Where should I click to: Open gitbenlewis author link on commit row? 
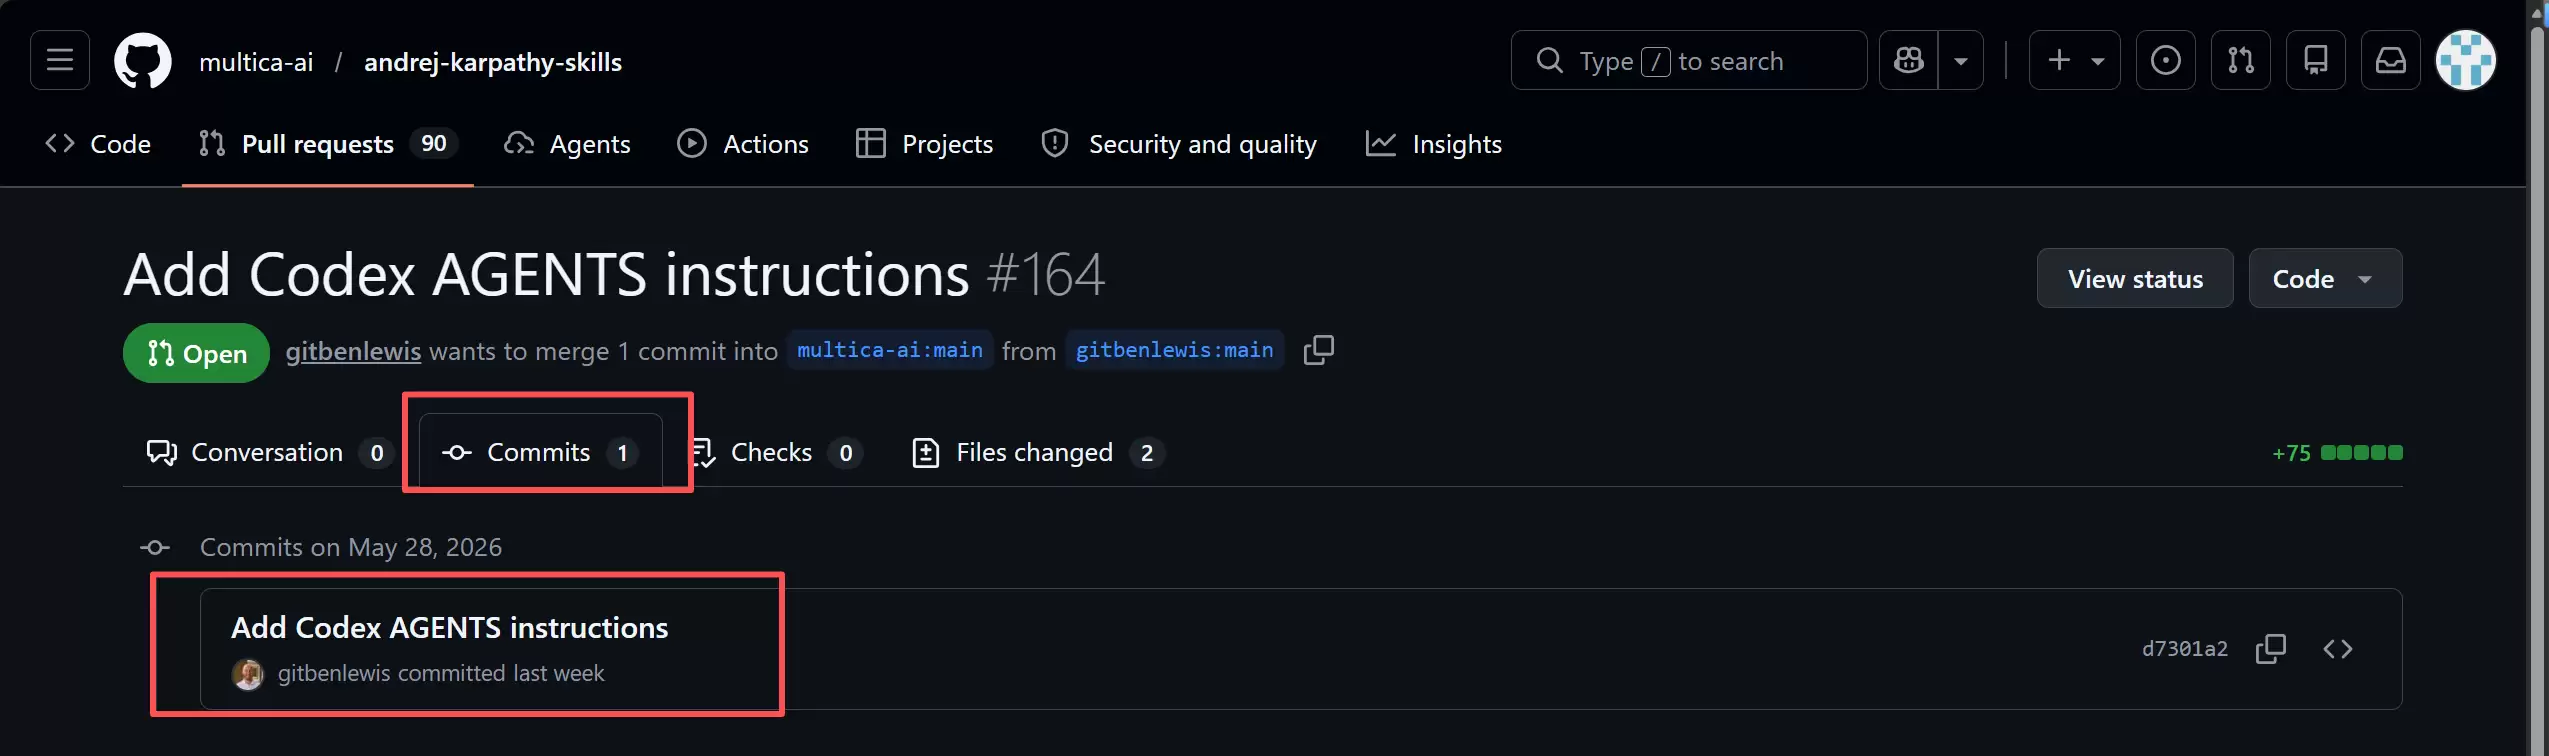tap(334, 673)
